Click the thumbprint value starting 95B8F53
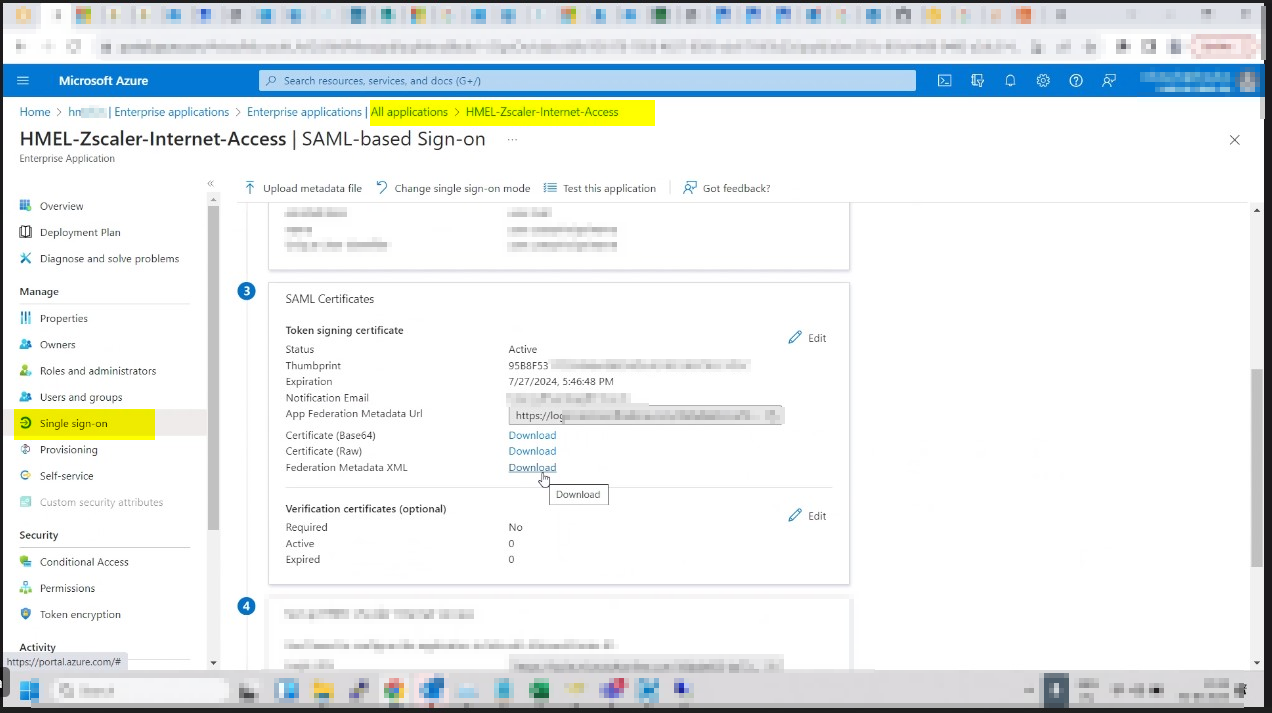The height and width of the screenshot is (713, 1272). (x=628, y=365)
